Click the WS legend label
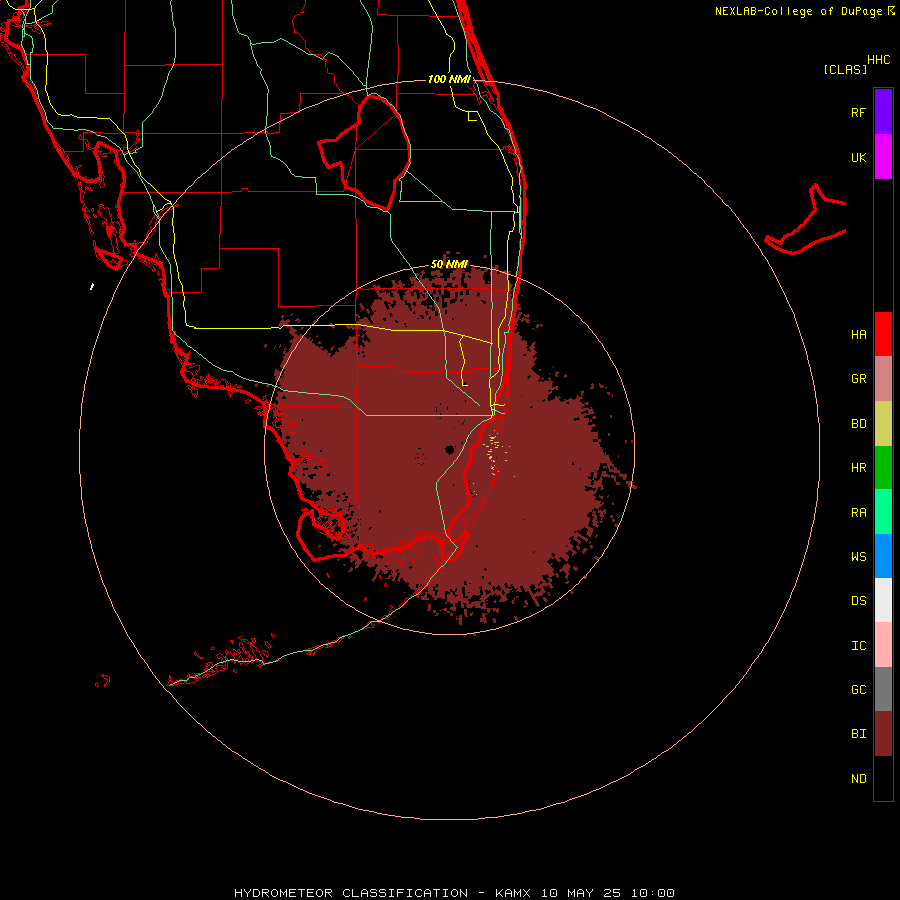The width and height of the screenshot is (900, 900). click(858, 557)
